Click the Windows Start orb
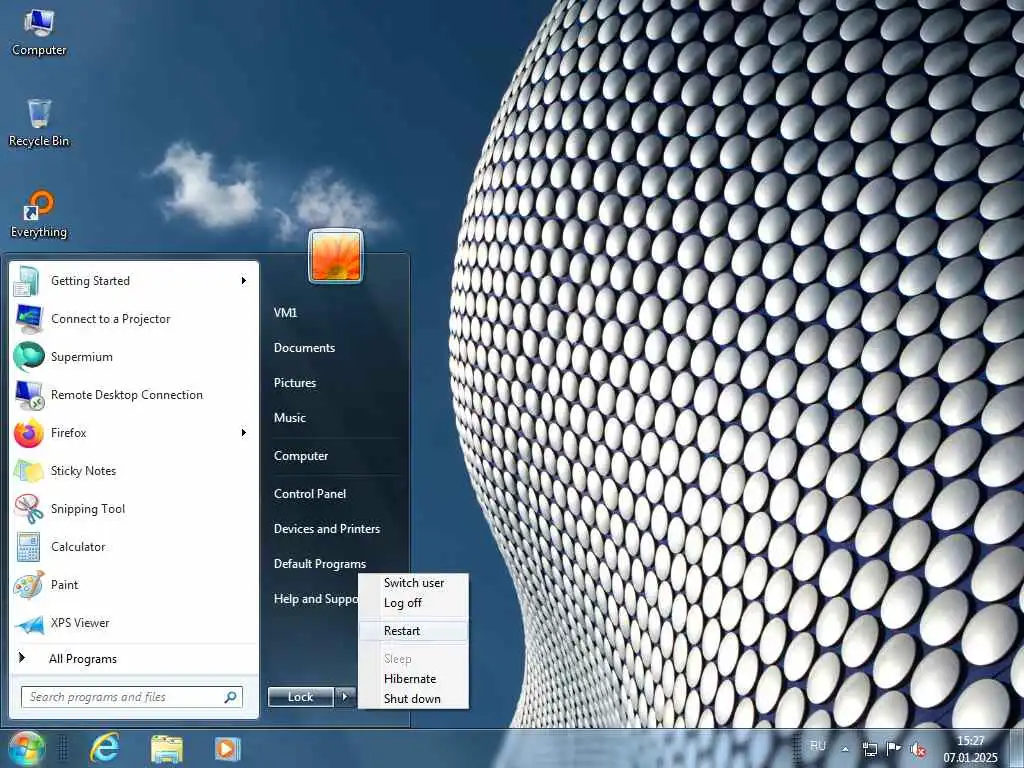 point(25,748)
